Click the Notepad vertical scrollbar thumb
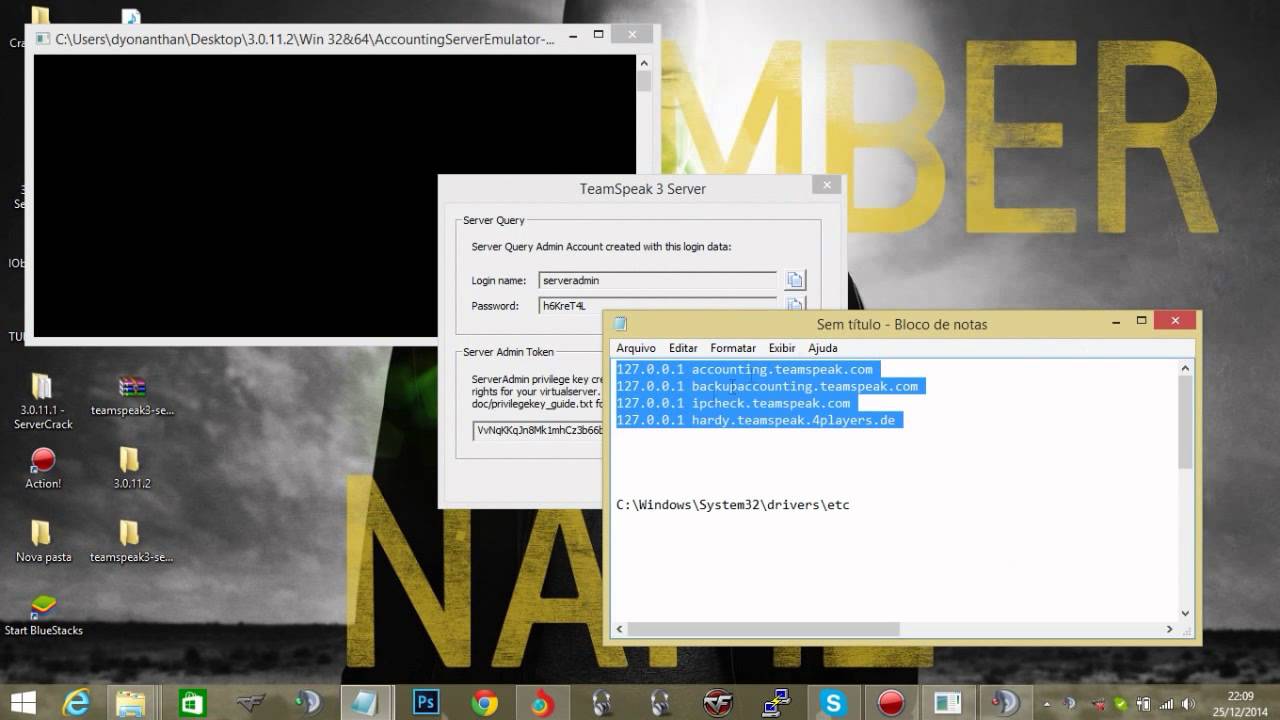The width and height of the screenshot is (1280, 720). coord(1185,423)
